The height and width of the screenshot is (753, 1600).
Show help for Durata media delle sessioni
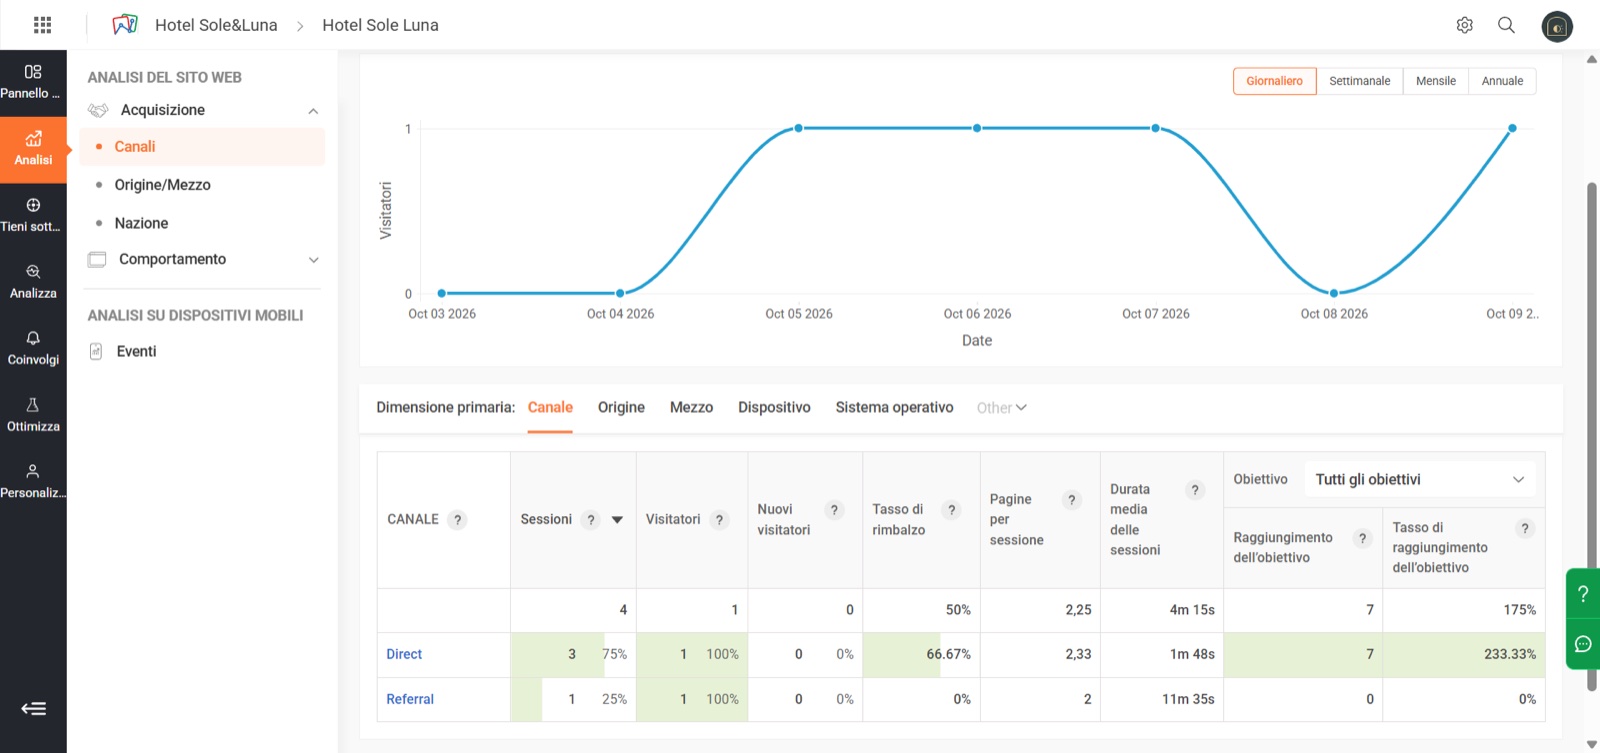[x=1194, y=490]
